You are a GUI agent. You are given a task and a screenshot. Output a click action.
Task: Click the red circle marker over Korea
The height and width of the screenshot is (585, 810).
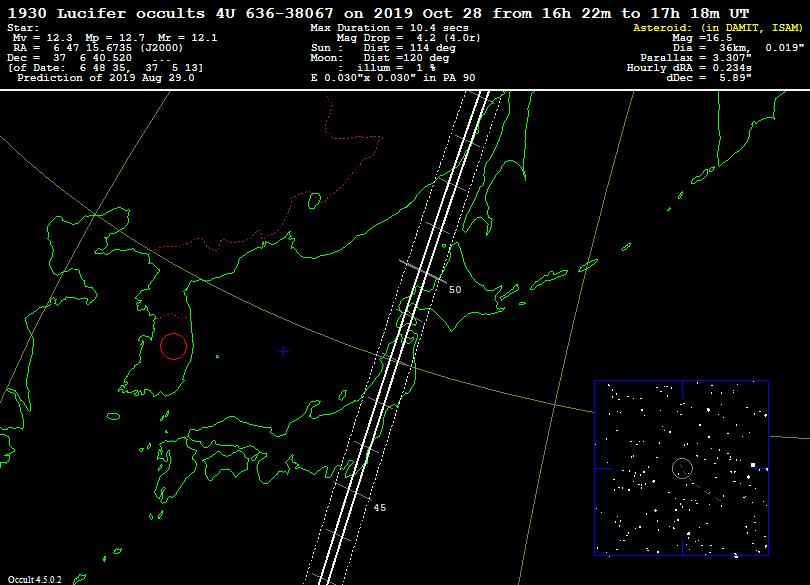174,346
